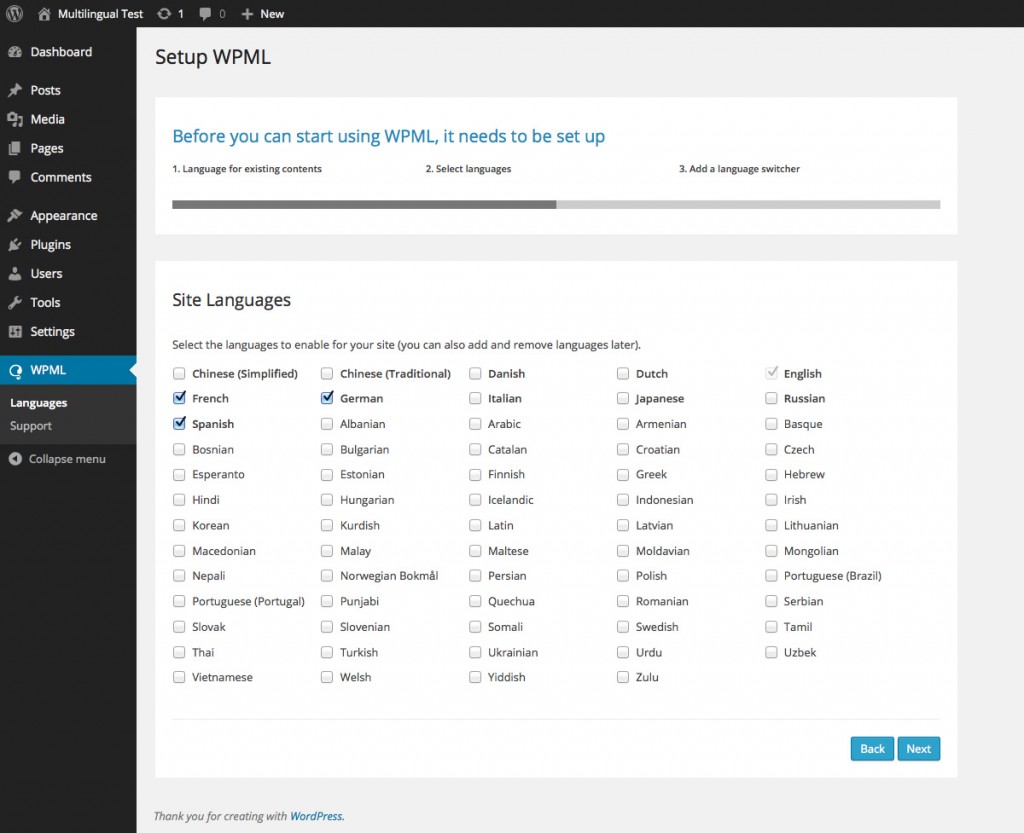Disable the German language checkbox
1024x833 pixels.
pos(326,398)
